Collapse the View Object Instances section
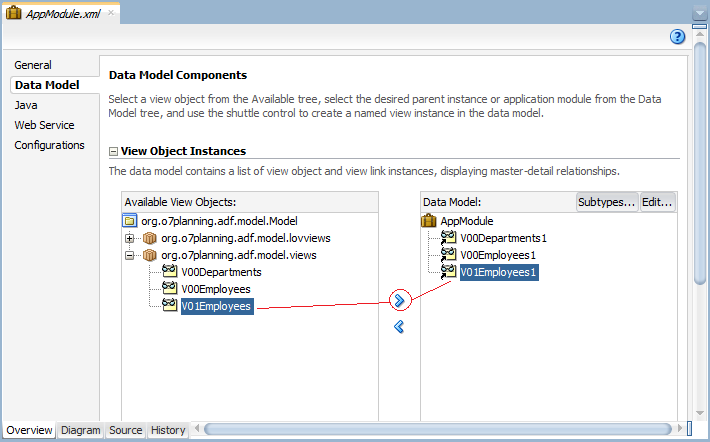Viewport: 710px width, 442px height. (113, 152)
